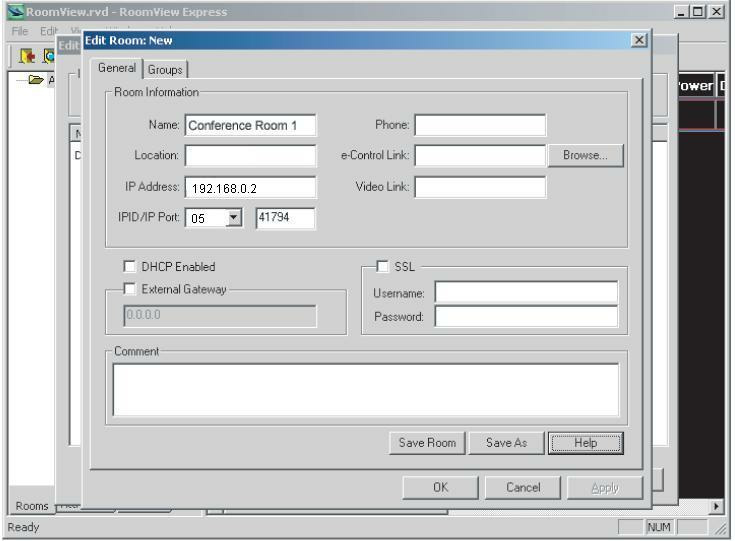735x541 pixels.
Task: Click the Apply button
Action: tap(605, 488)
